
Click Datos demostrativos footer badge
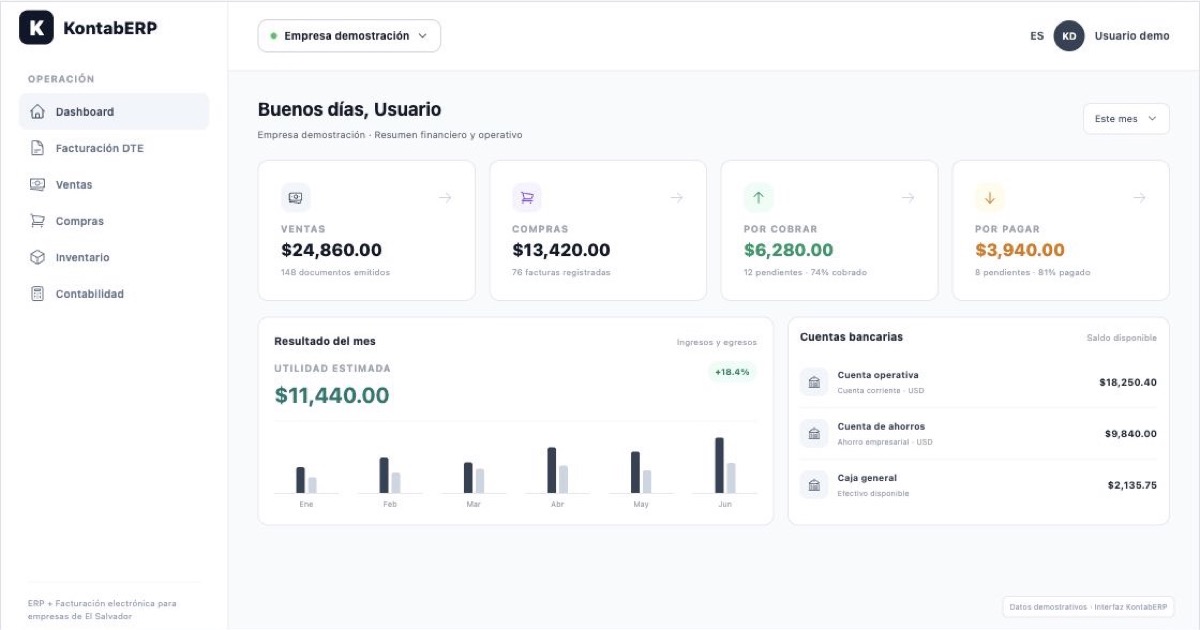[x=1088, y=607]
